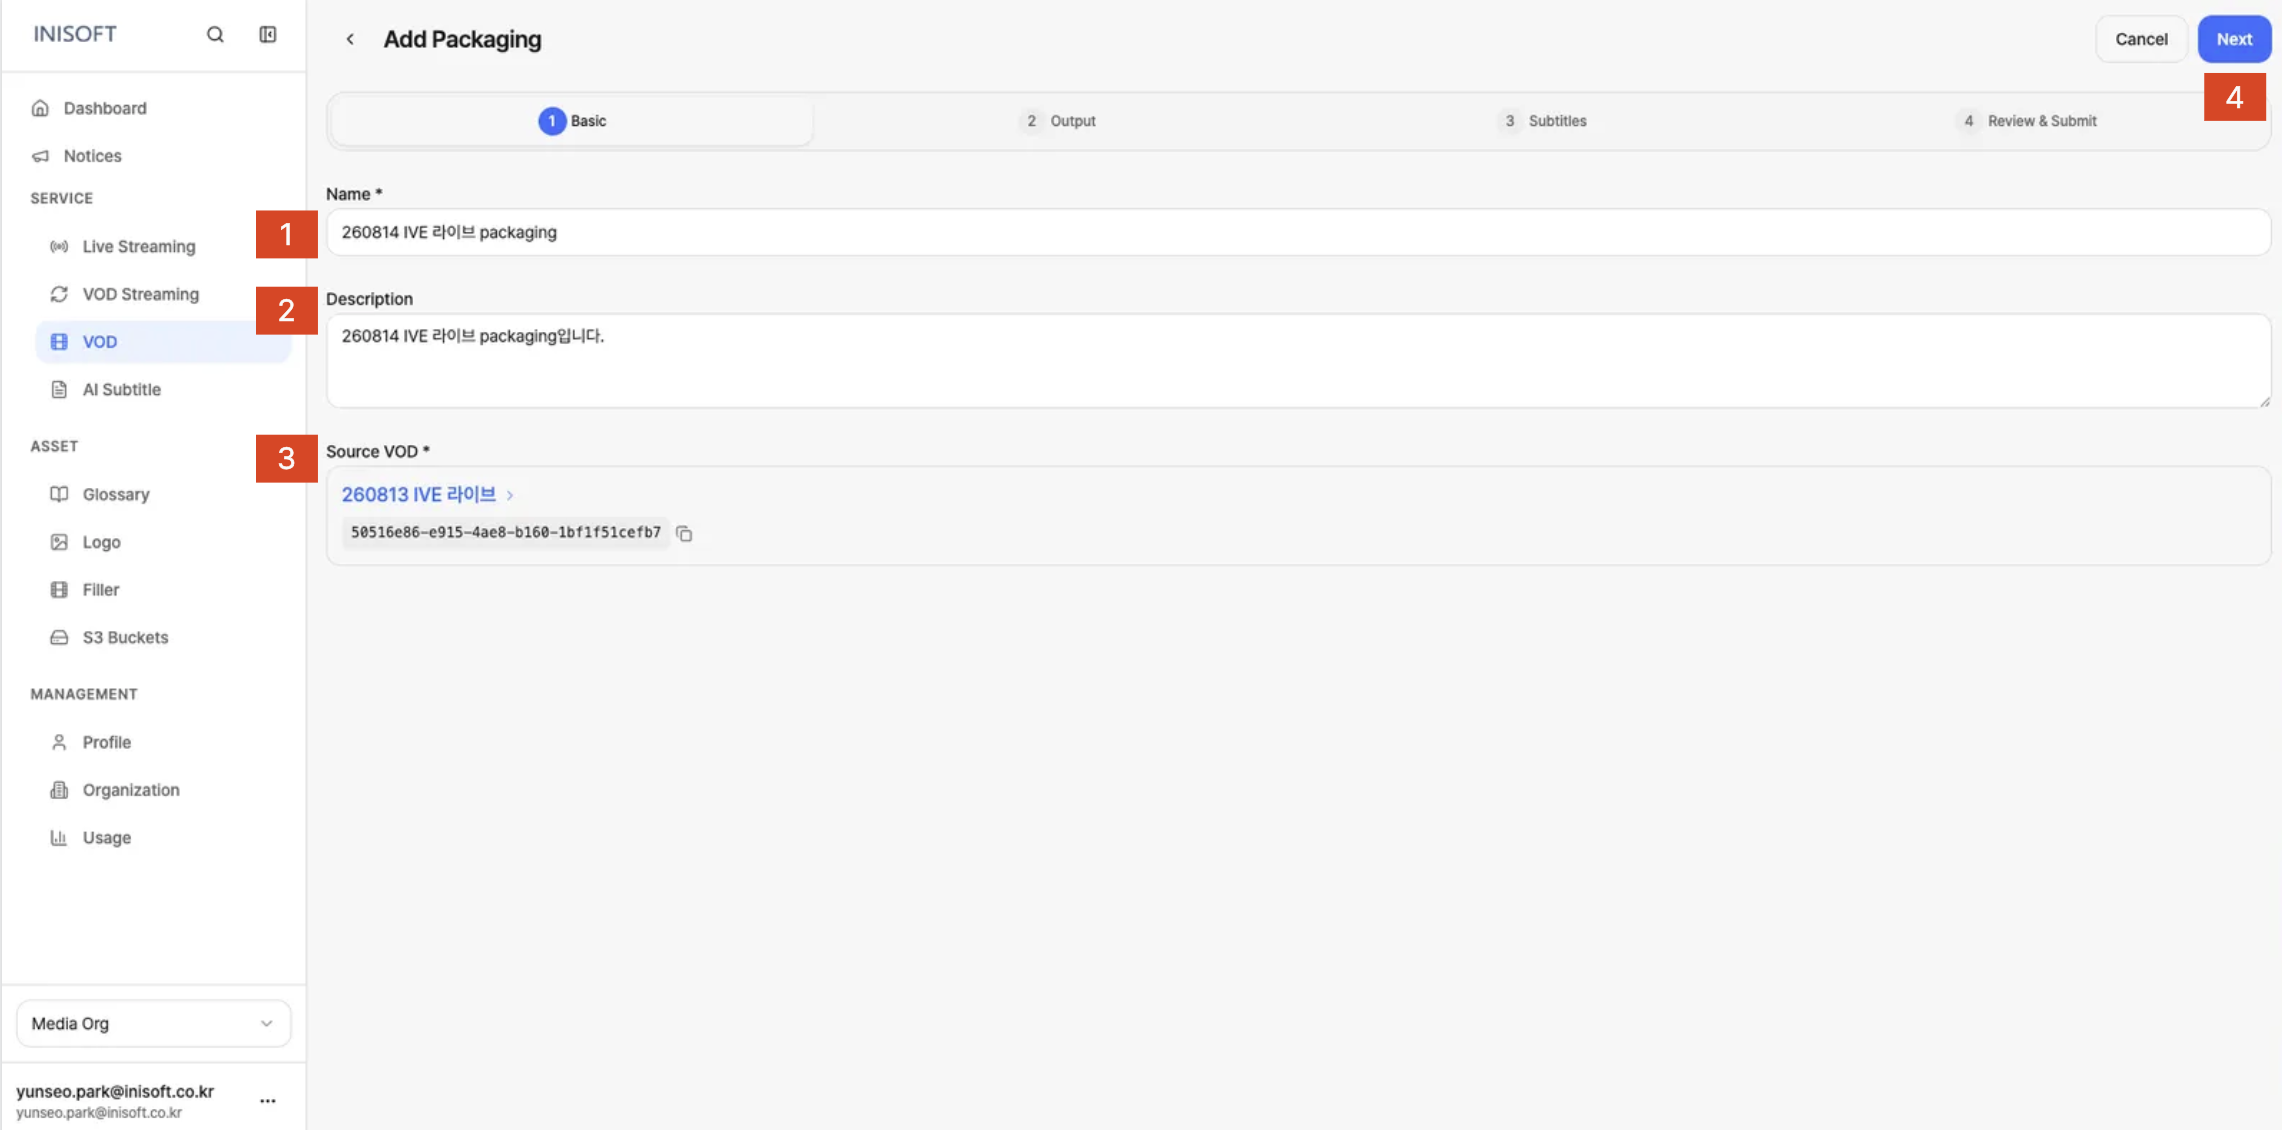Expand chevron next to 260813 IVE source
The height and width of the screenshot is (1130, 2282).
click(510, 495)
